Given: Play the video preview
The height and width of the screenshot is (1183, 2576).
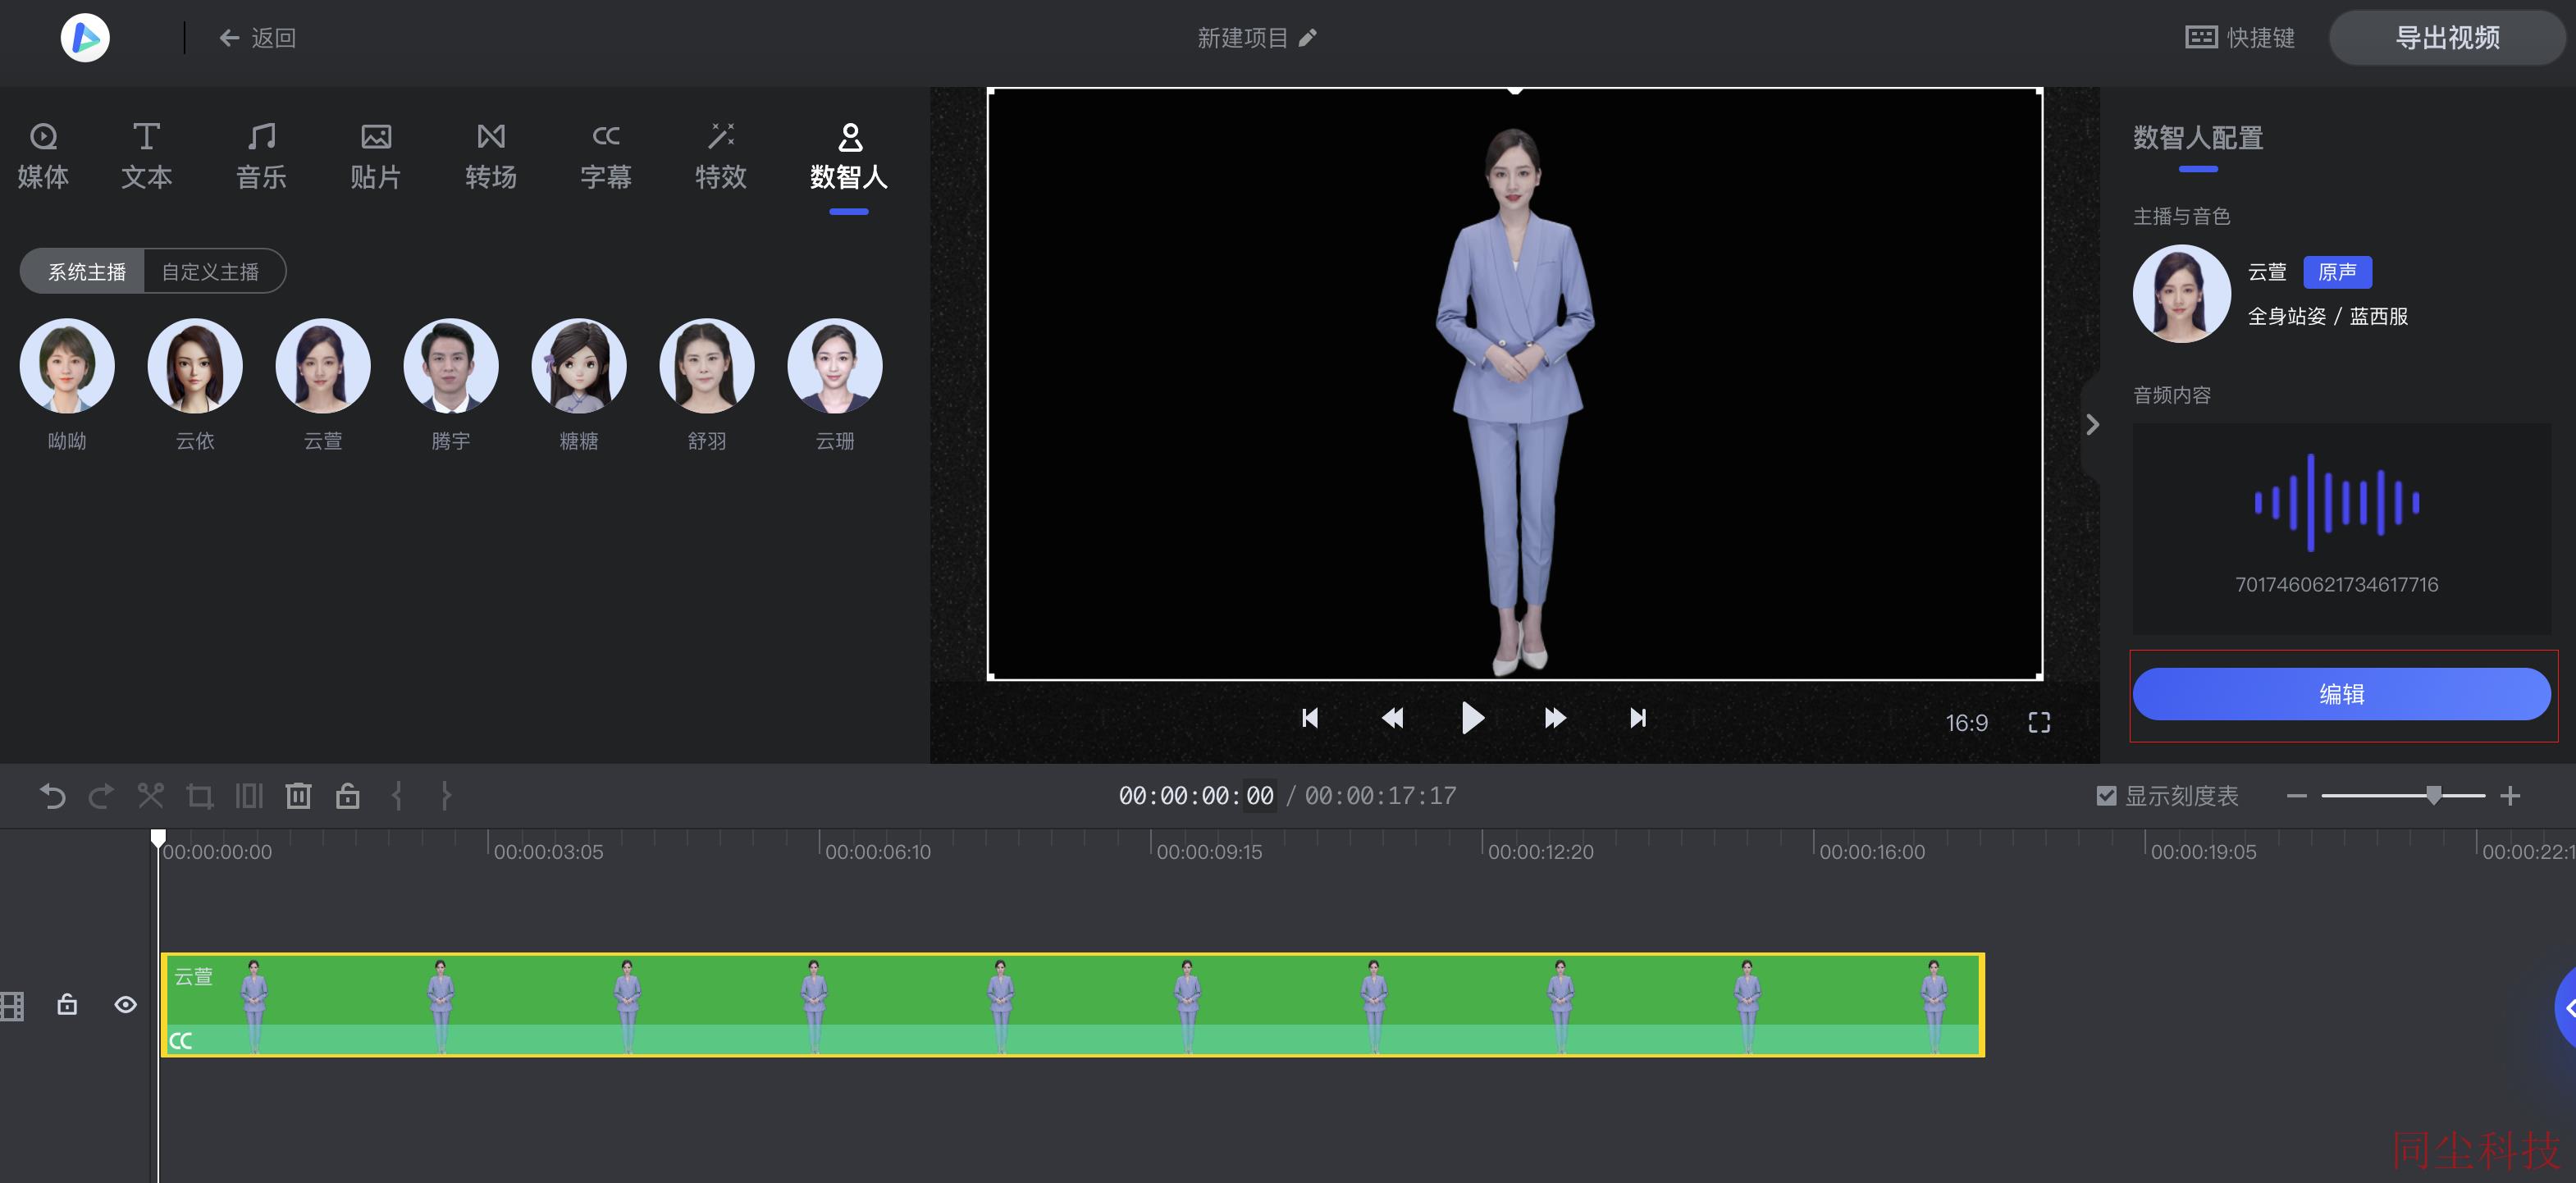Looking at the screenshot, I should click(1472, 718).
